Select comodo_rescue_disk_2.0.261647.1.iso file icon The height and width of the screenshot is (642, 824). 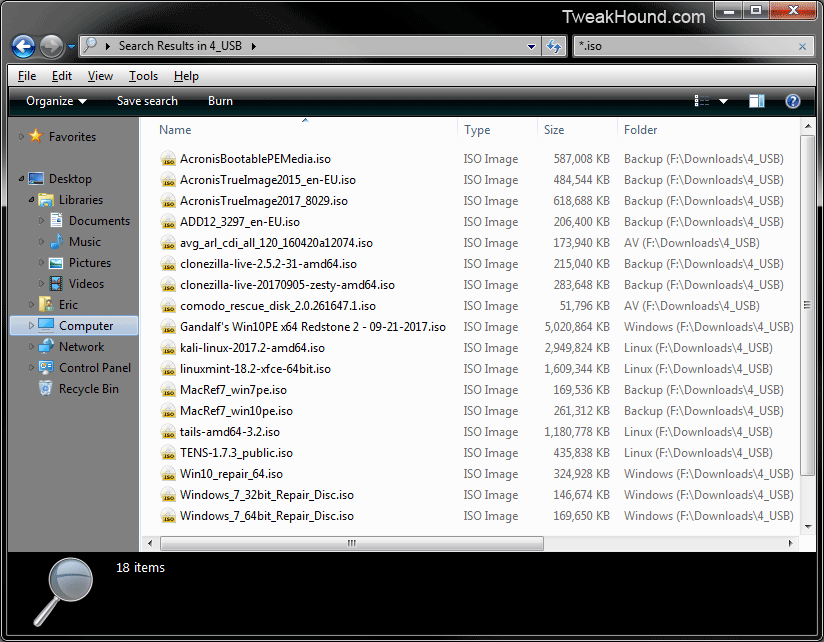pos(168,306)
